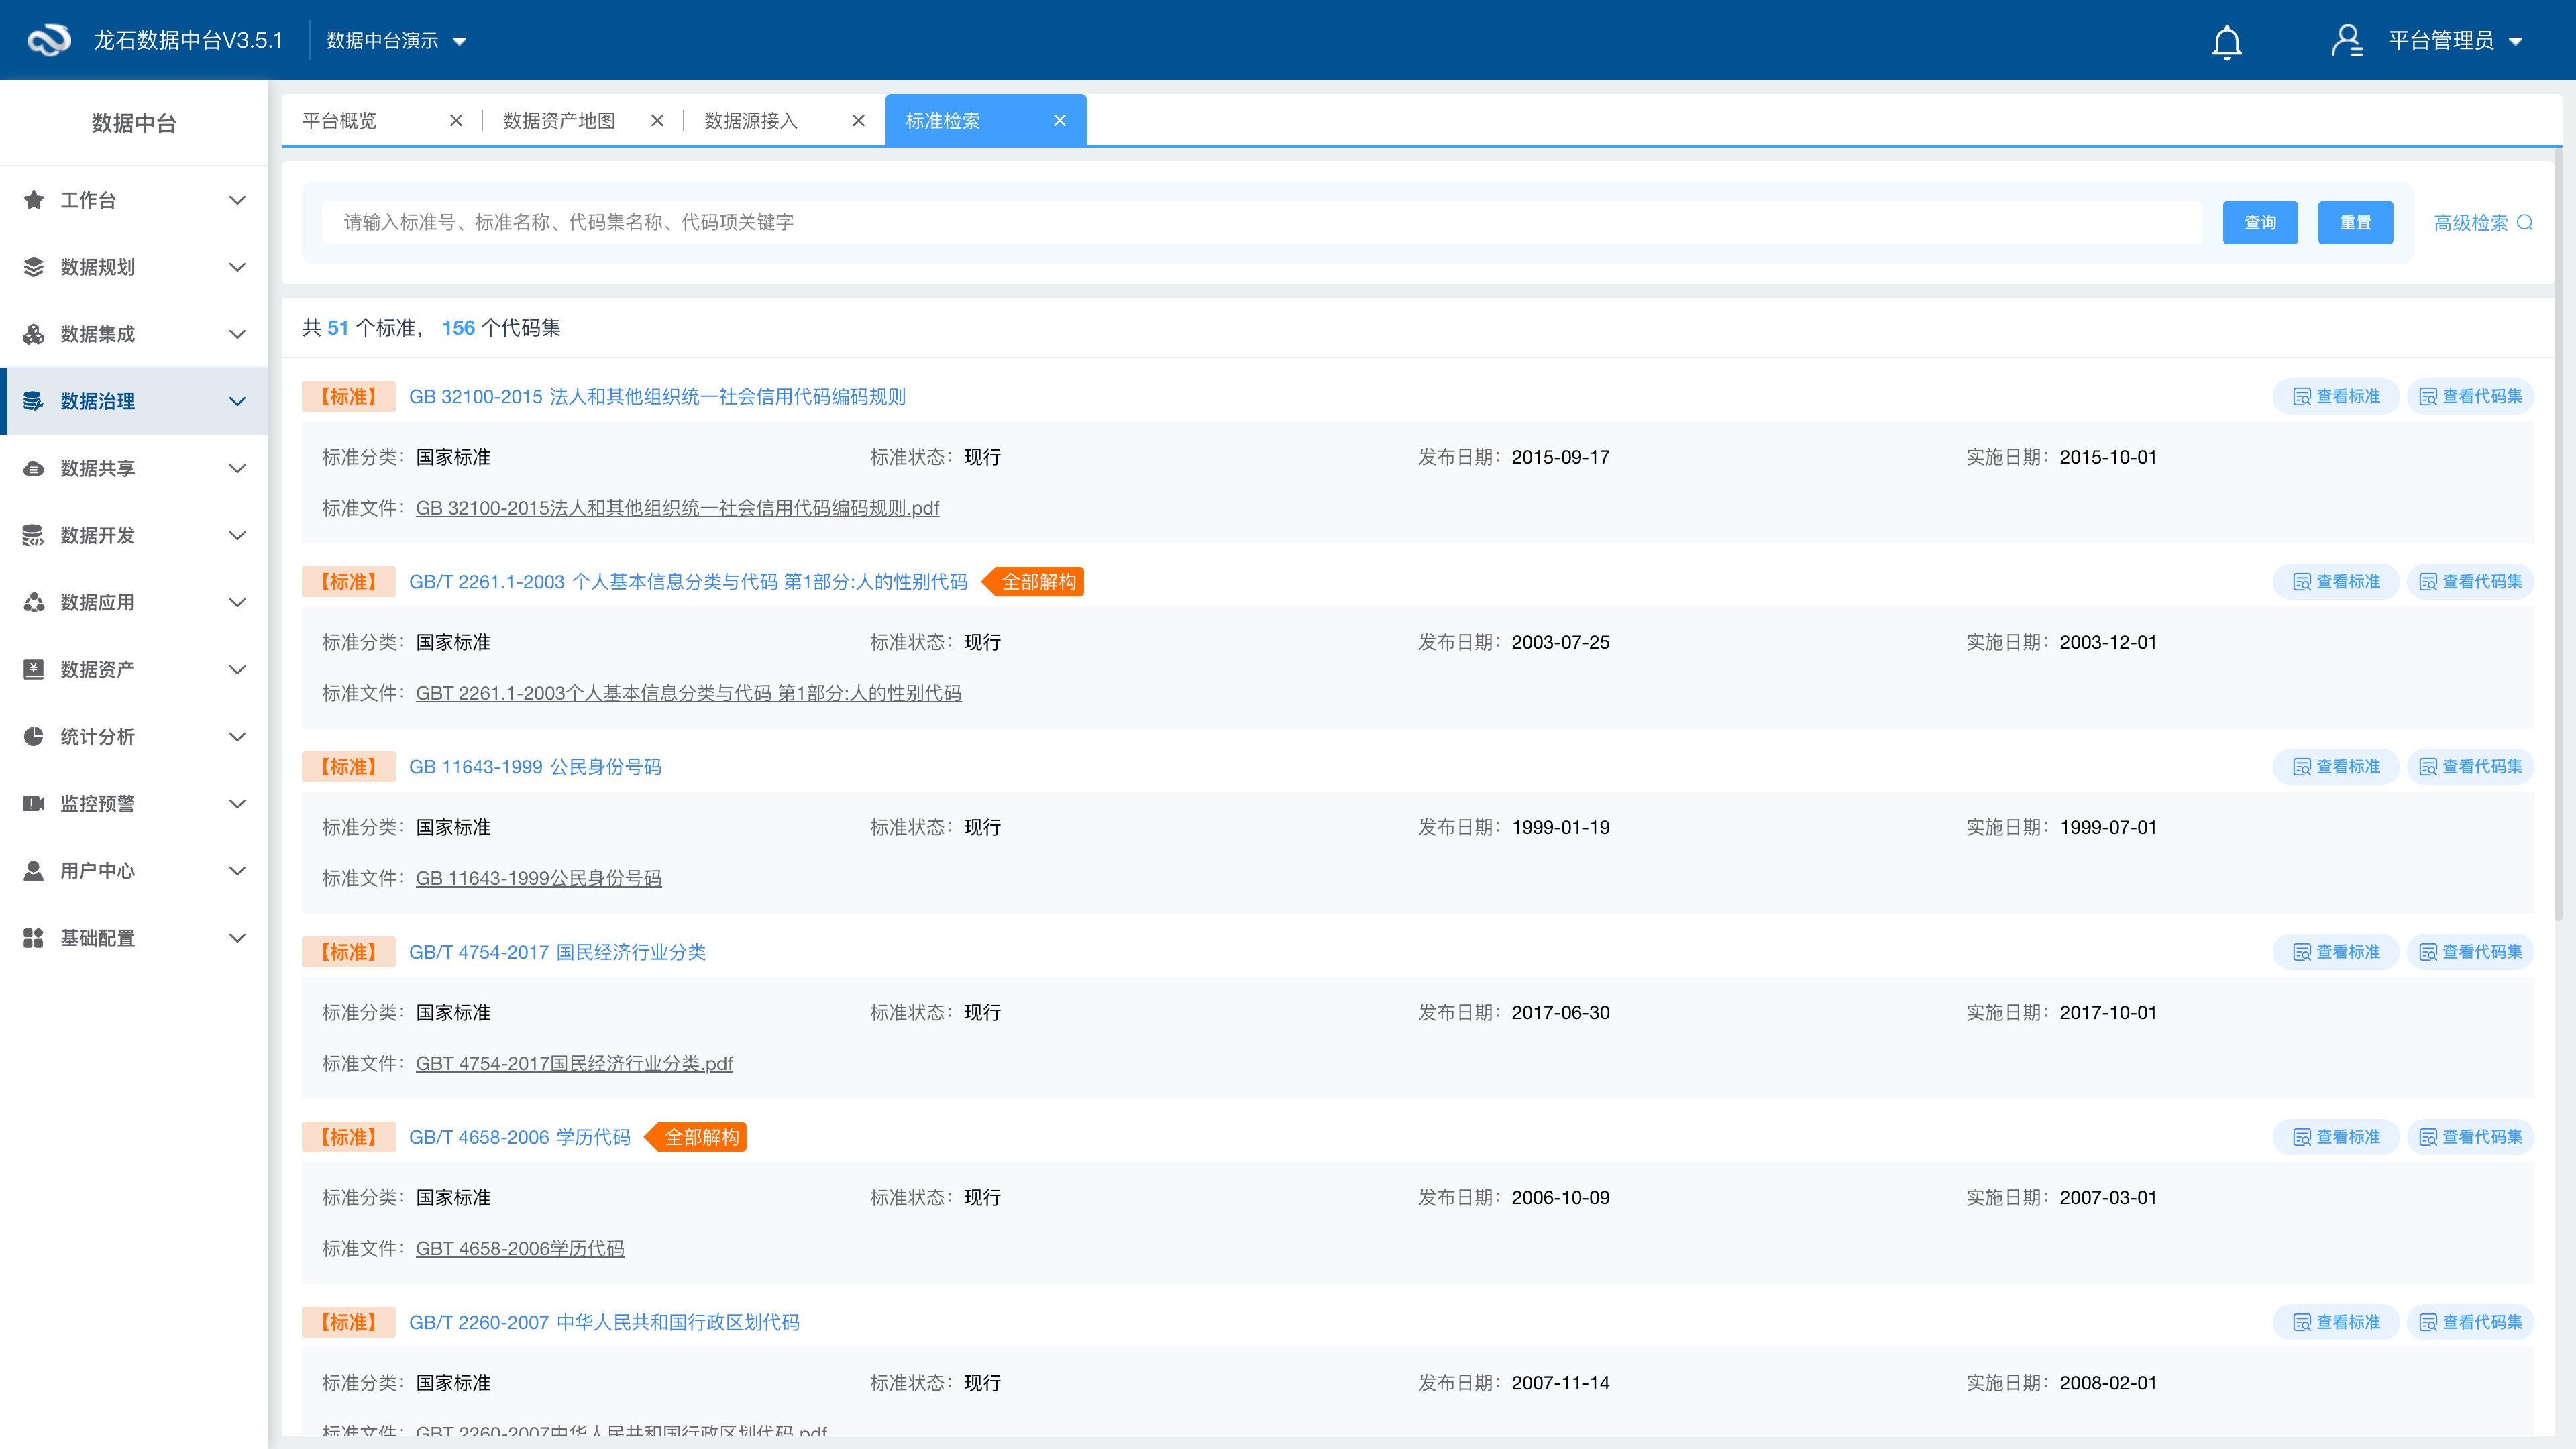
Task: Click the grid icon beside 基础配置
Action: 34,937
